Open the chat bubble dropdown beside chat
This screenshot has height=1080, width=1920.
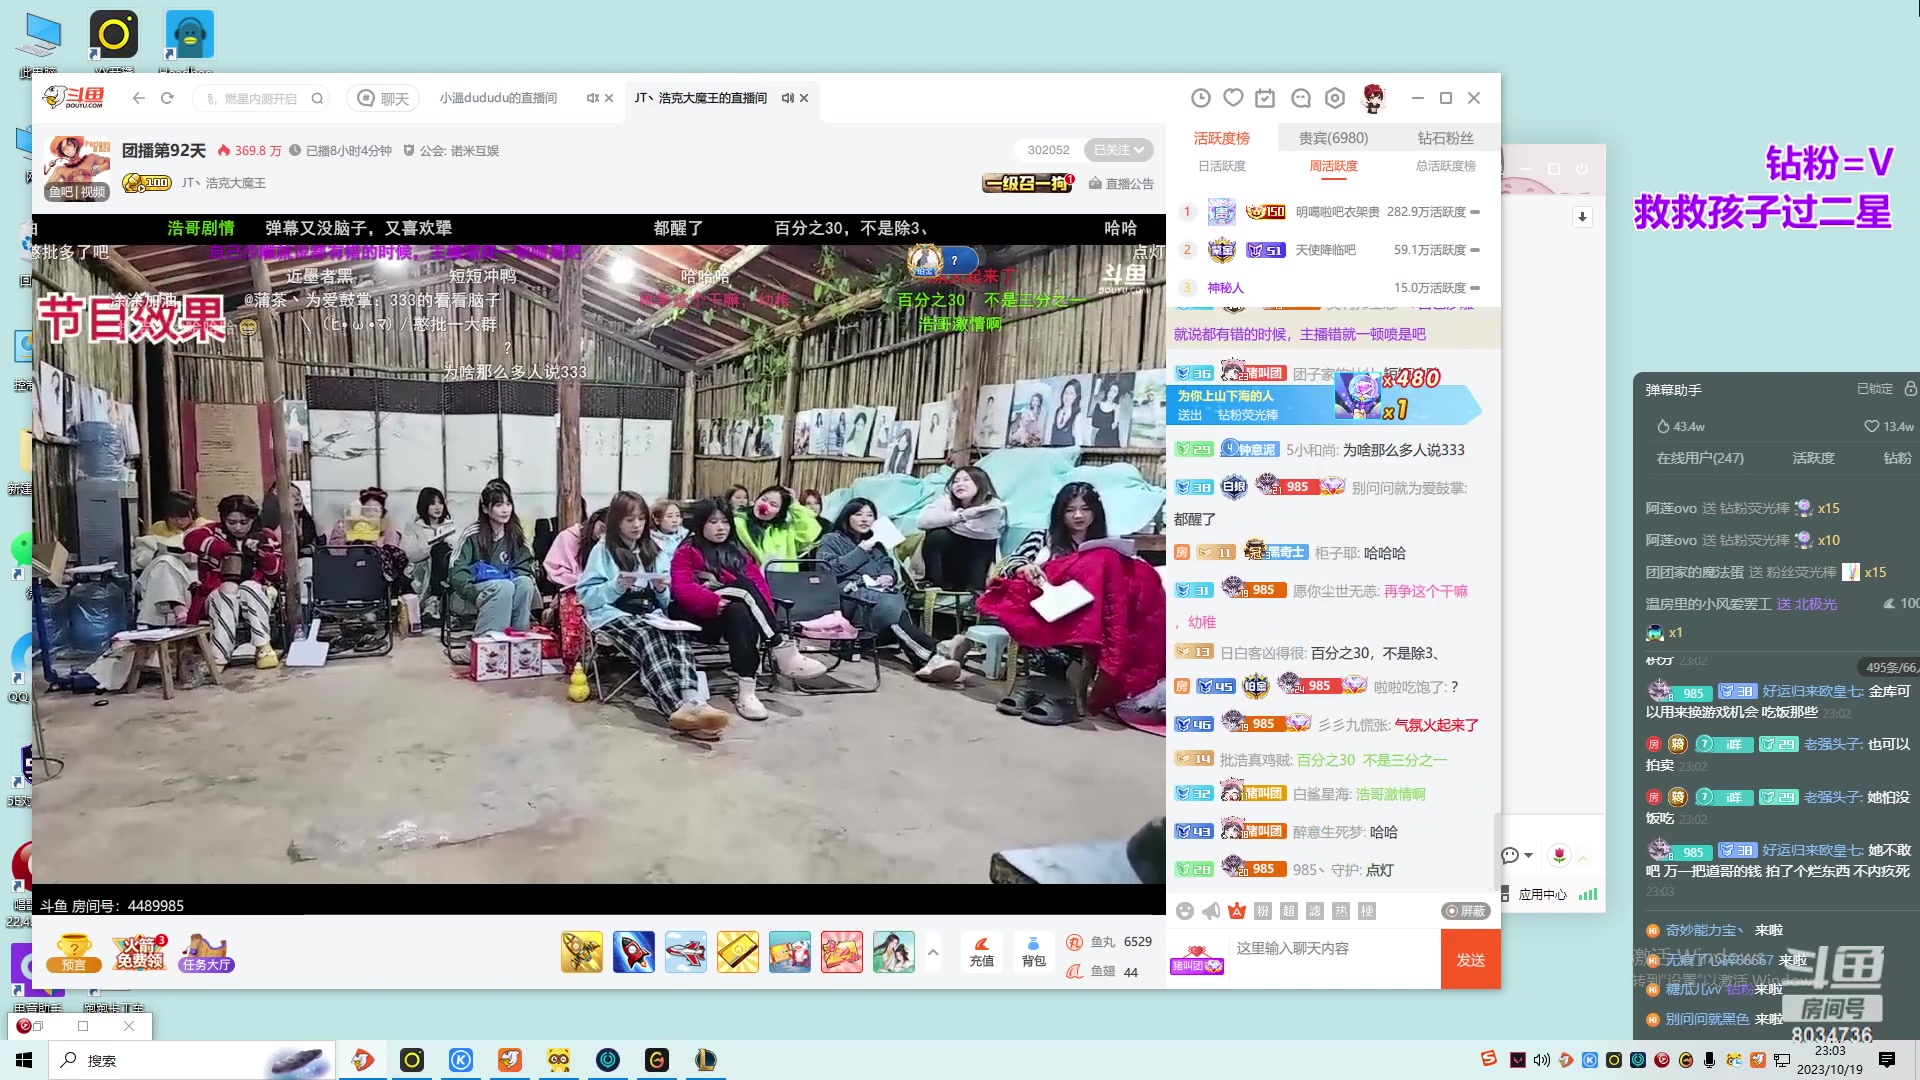coord(1517,855)
